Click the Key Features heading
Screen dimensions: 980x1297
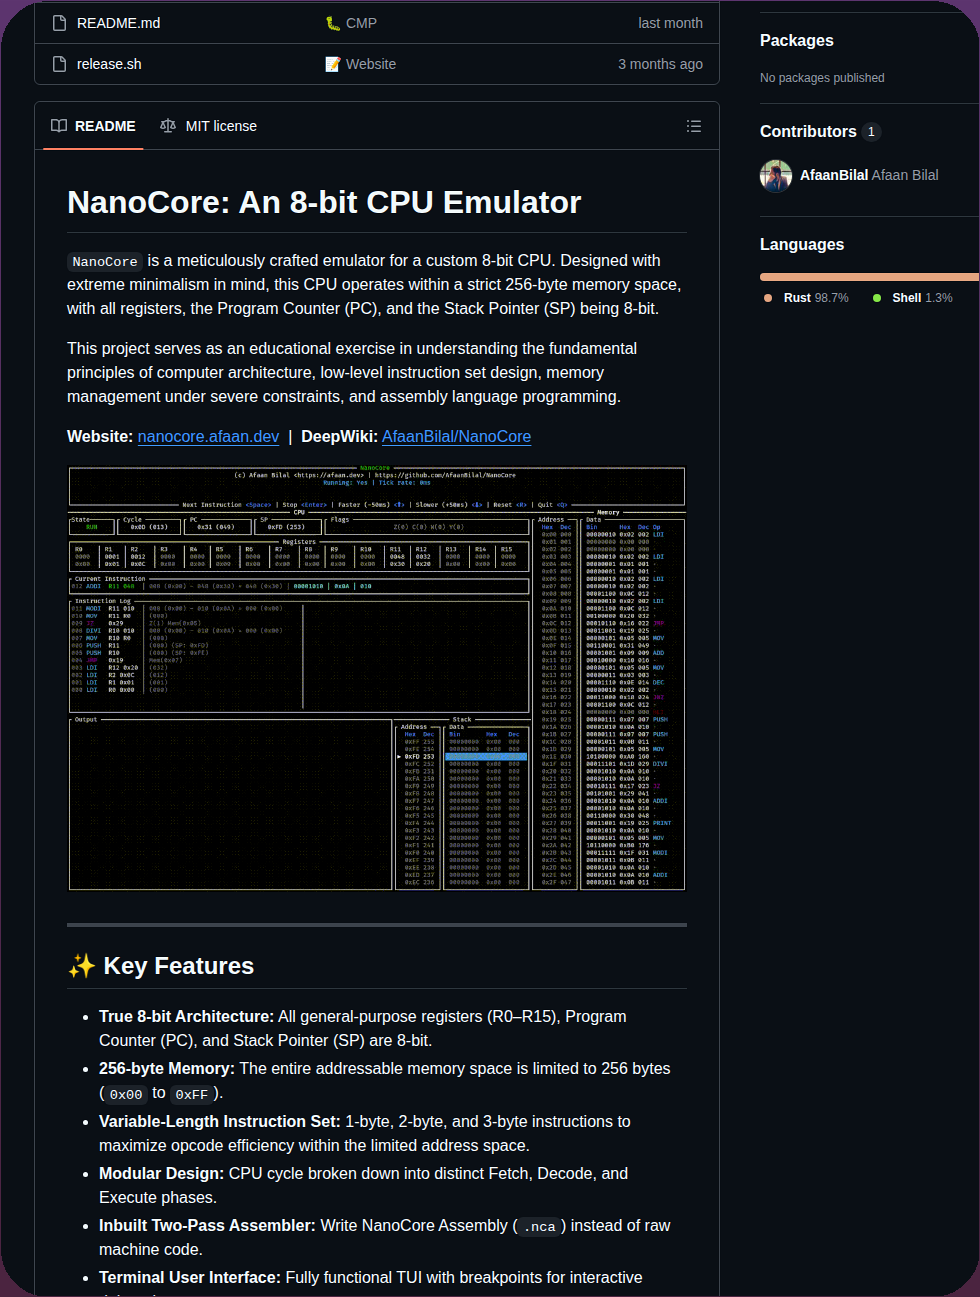160,966
